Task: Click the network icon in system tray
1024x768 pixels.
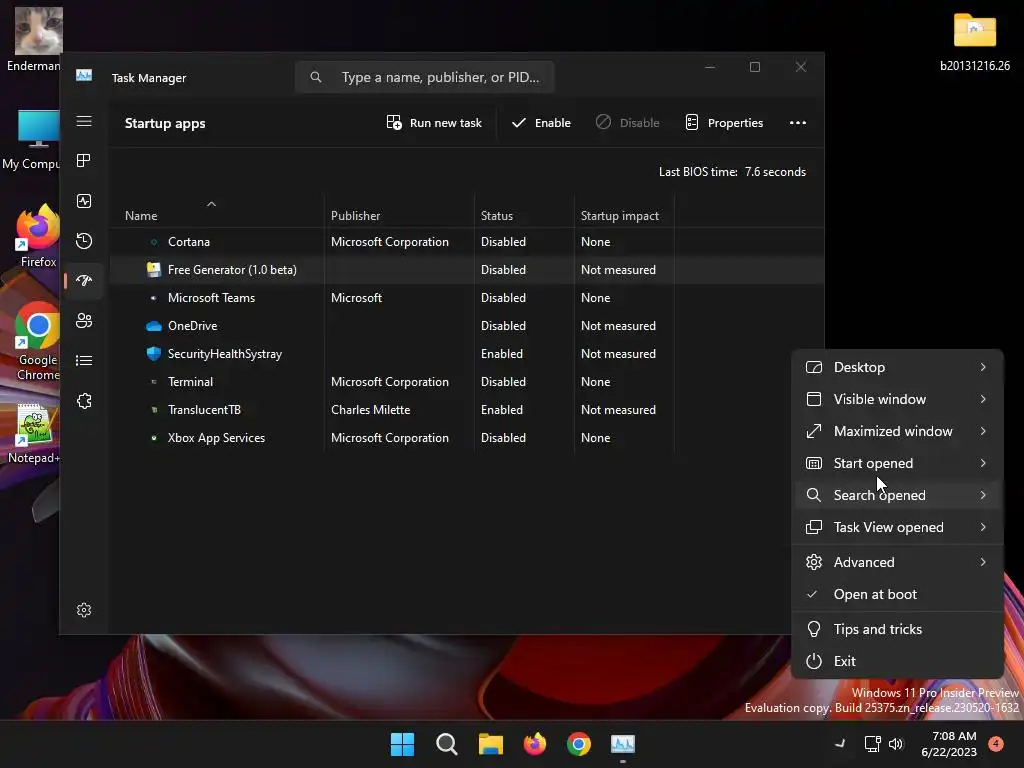Action: tap(872, 744)
